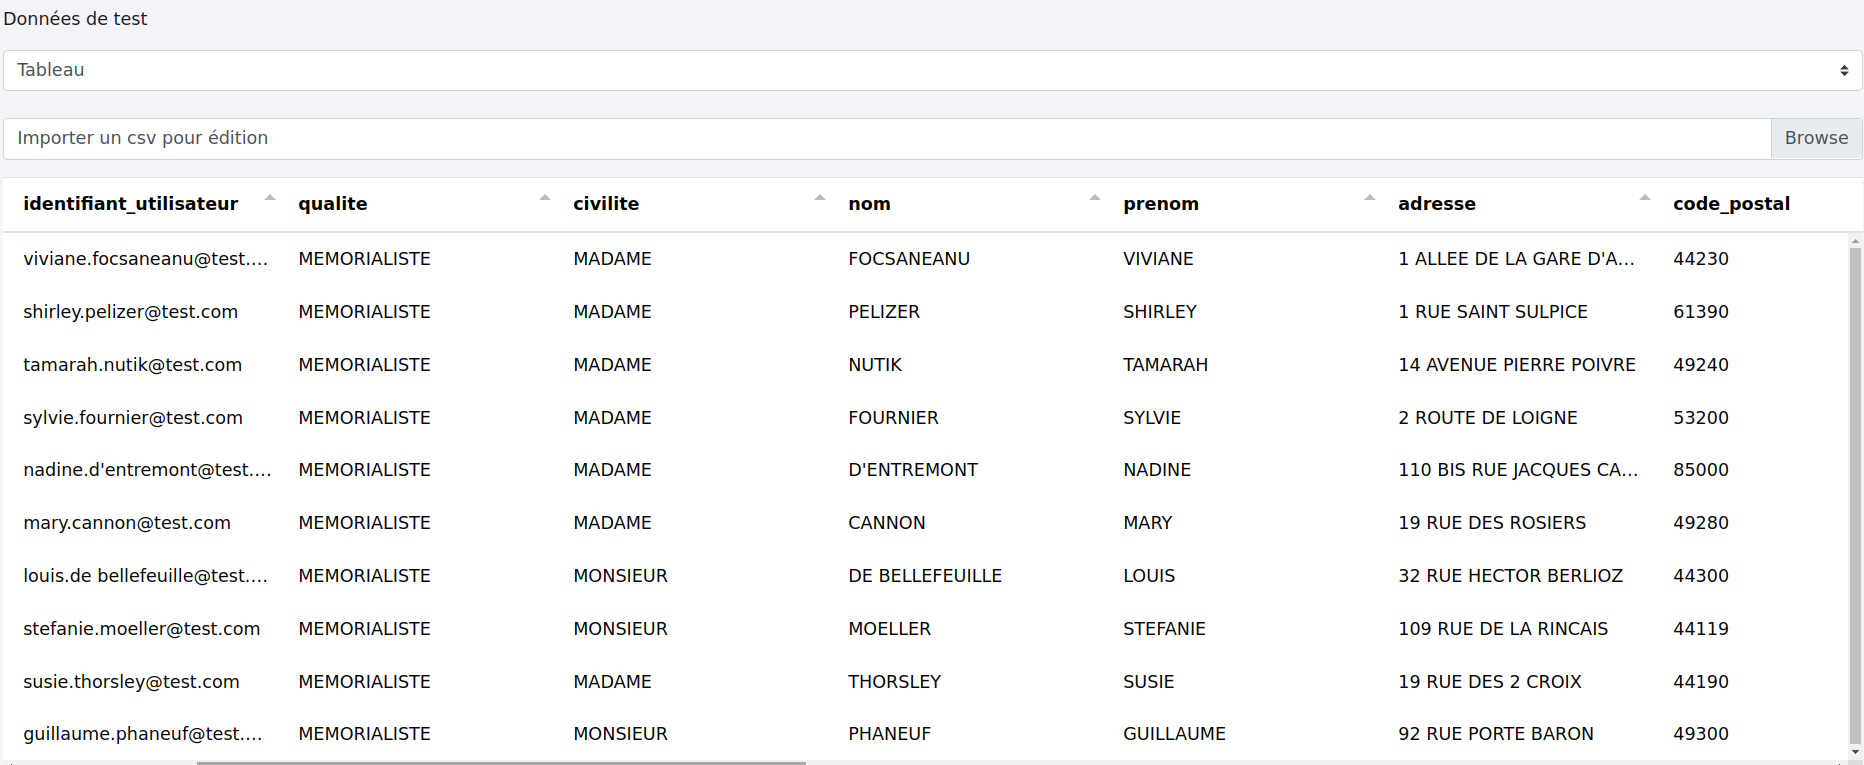
Task: Click the adresse column sort arrow
Action: pos(1644,198)
